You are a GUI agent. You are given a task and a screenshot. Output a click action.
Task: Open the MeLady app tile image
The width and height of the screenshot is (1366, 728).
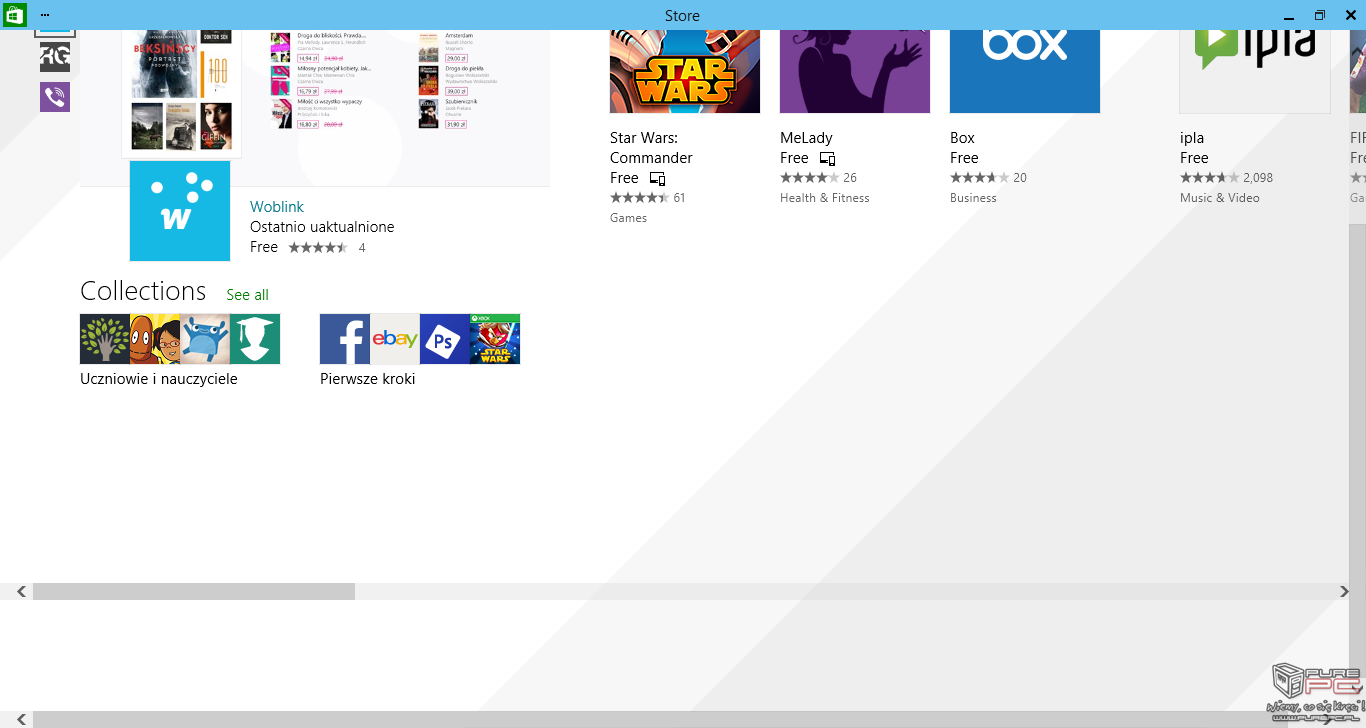[x=855, y=71]
